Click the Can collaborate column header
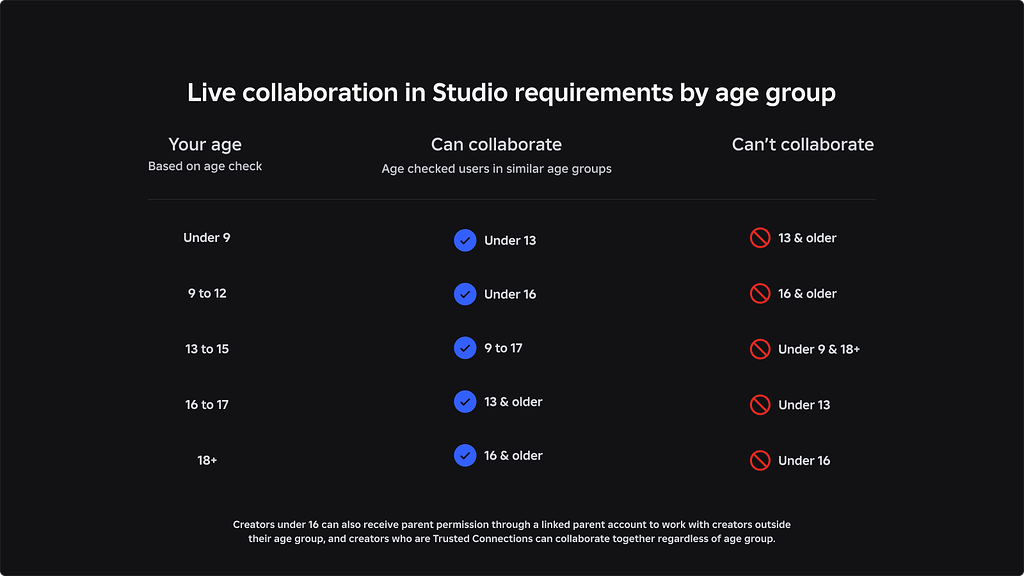 (496, 145)
